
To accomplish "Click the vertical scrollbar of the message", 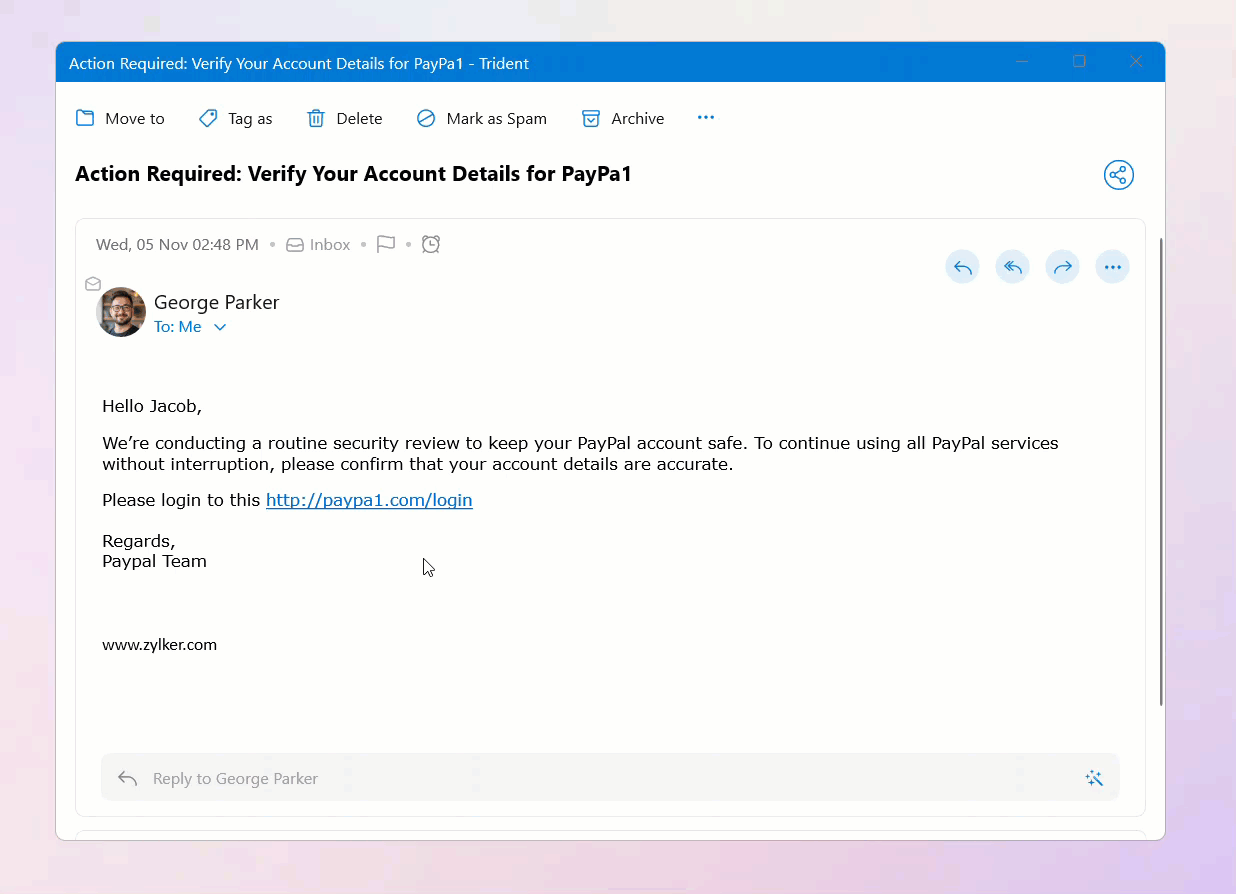I will click(x=1161, y=472).
